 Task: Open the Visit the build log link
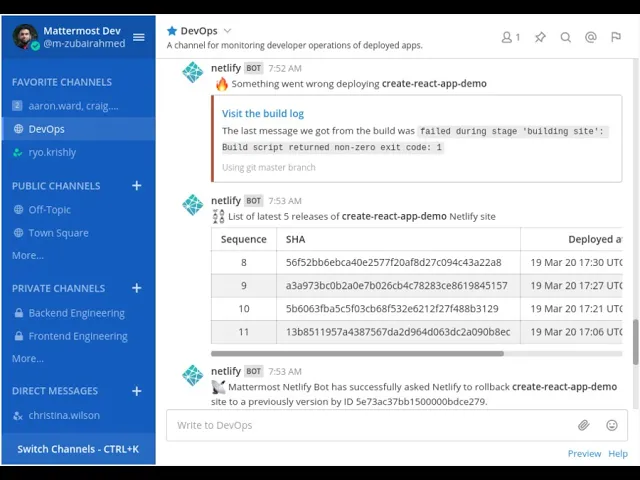(263, 113)
